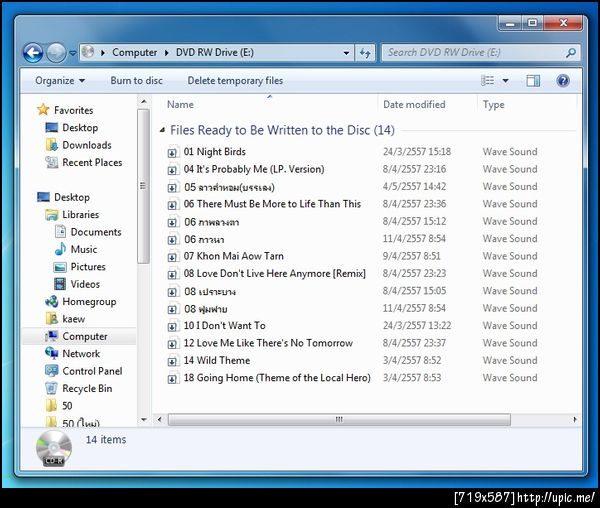
Task: Expand the address bar history dropdown
Action: click(x=346, y=53)
